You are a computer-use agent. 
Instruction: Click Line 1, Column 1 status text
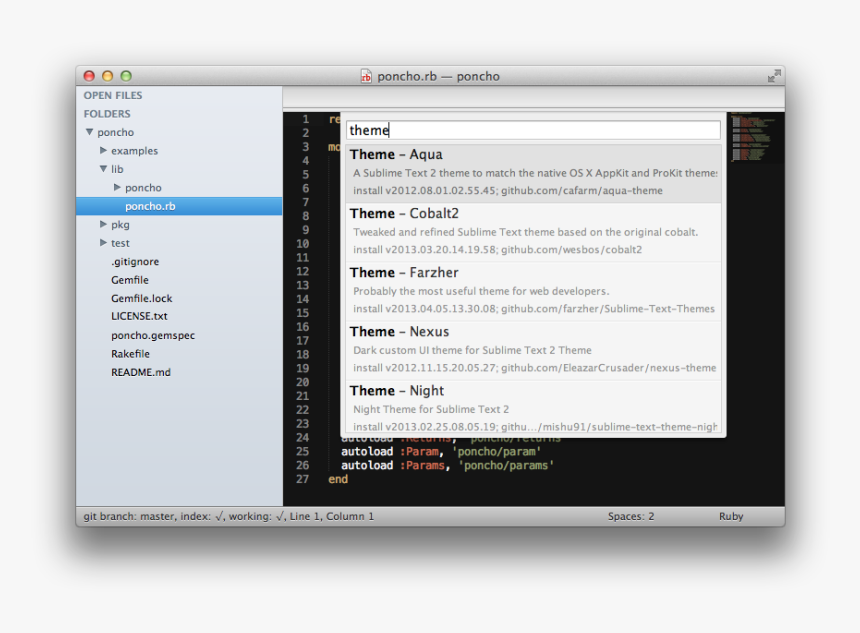(x=331, y=516)
